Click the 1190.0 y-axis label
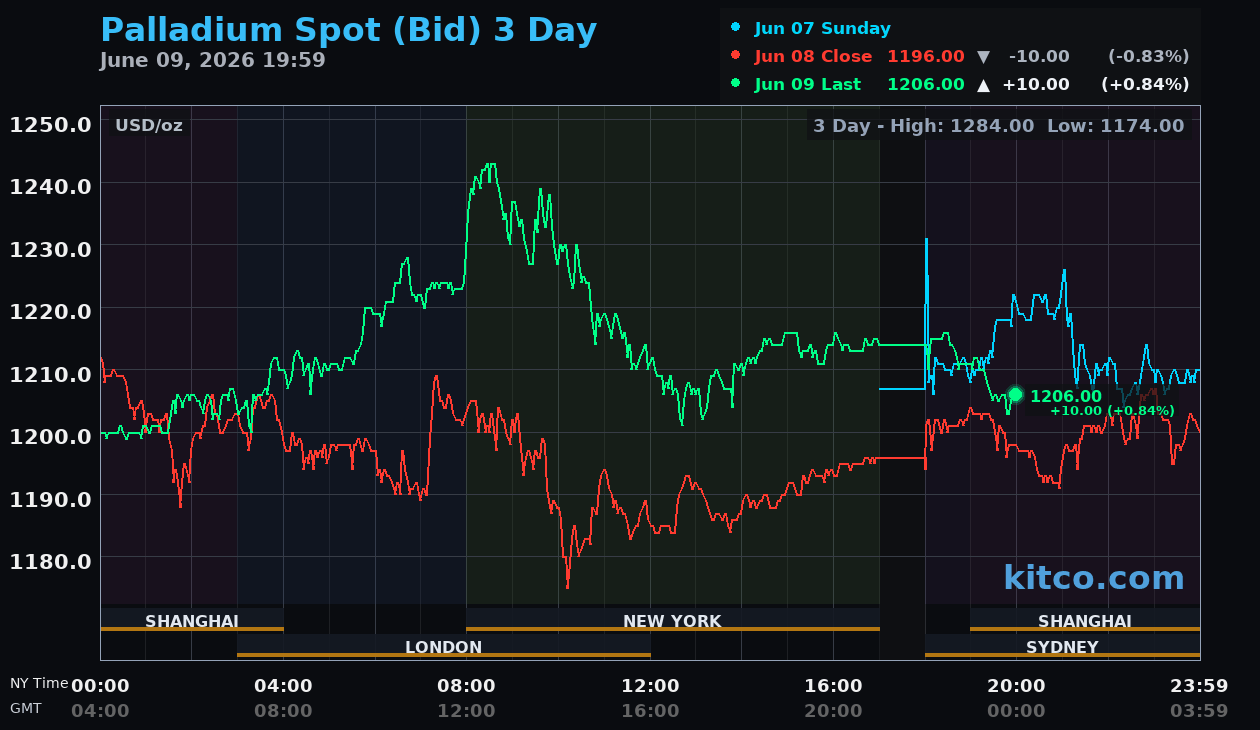The image size is (1260, 730). click(51, 498)
